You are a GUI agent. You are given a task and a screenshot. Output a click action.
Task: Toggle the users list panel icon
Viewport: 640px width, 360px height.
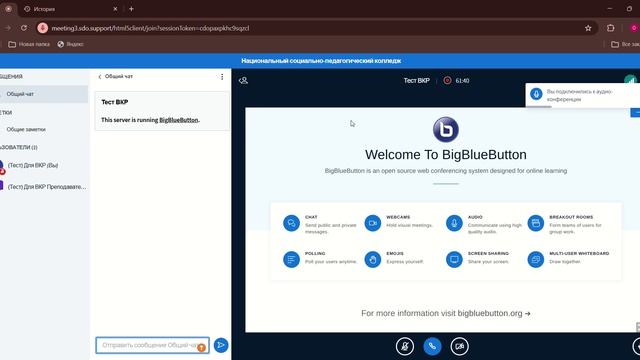coord(243,80)
